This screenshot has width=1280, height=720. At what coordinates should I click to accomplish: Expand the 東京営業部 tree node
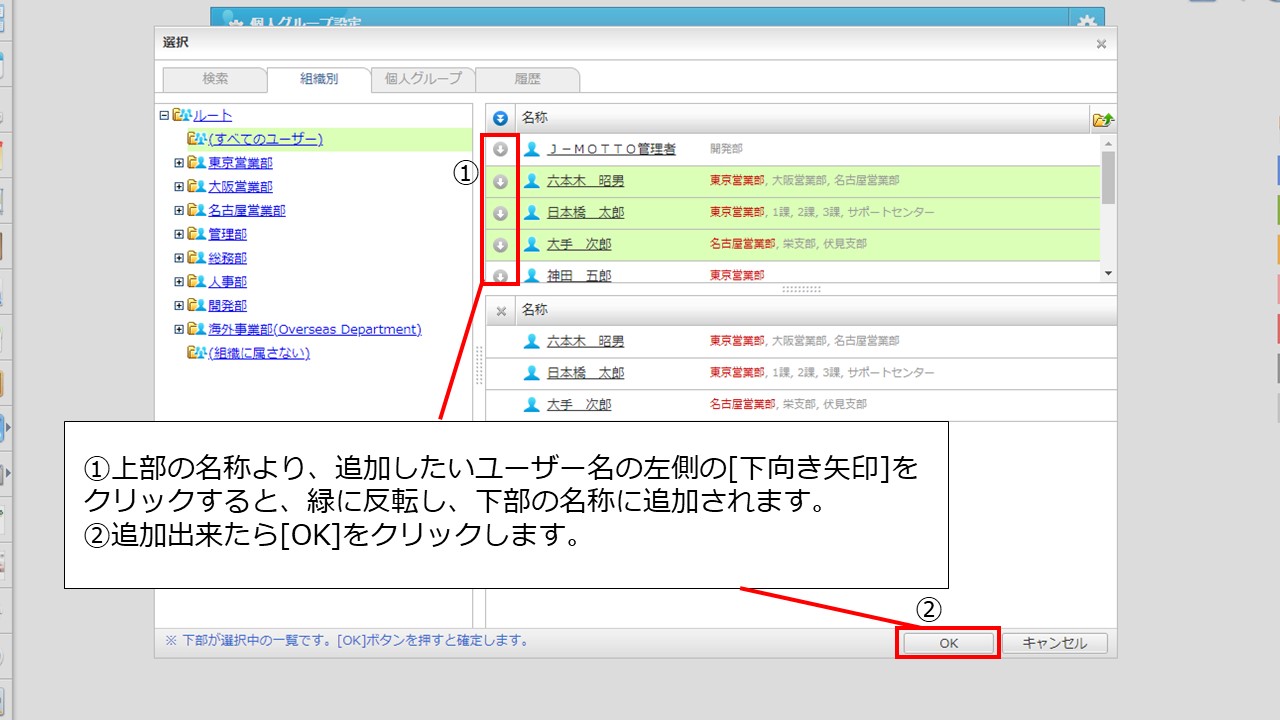tap(179, 162)
